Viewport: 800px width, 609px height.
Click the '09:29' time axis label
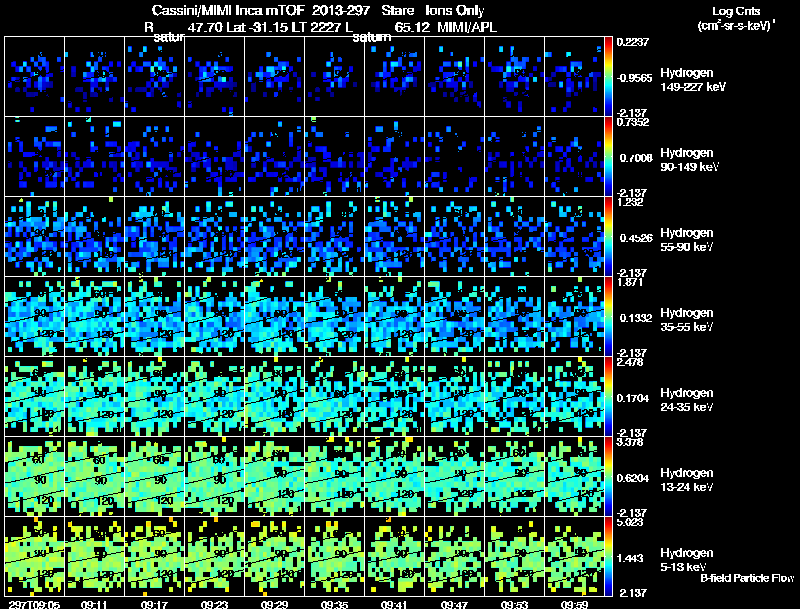pos(274,605)
